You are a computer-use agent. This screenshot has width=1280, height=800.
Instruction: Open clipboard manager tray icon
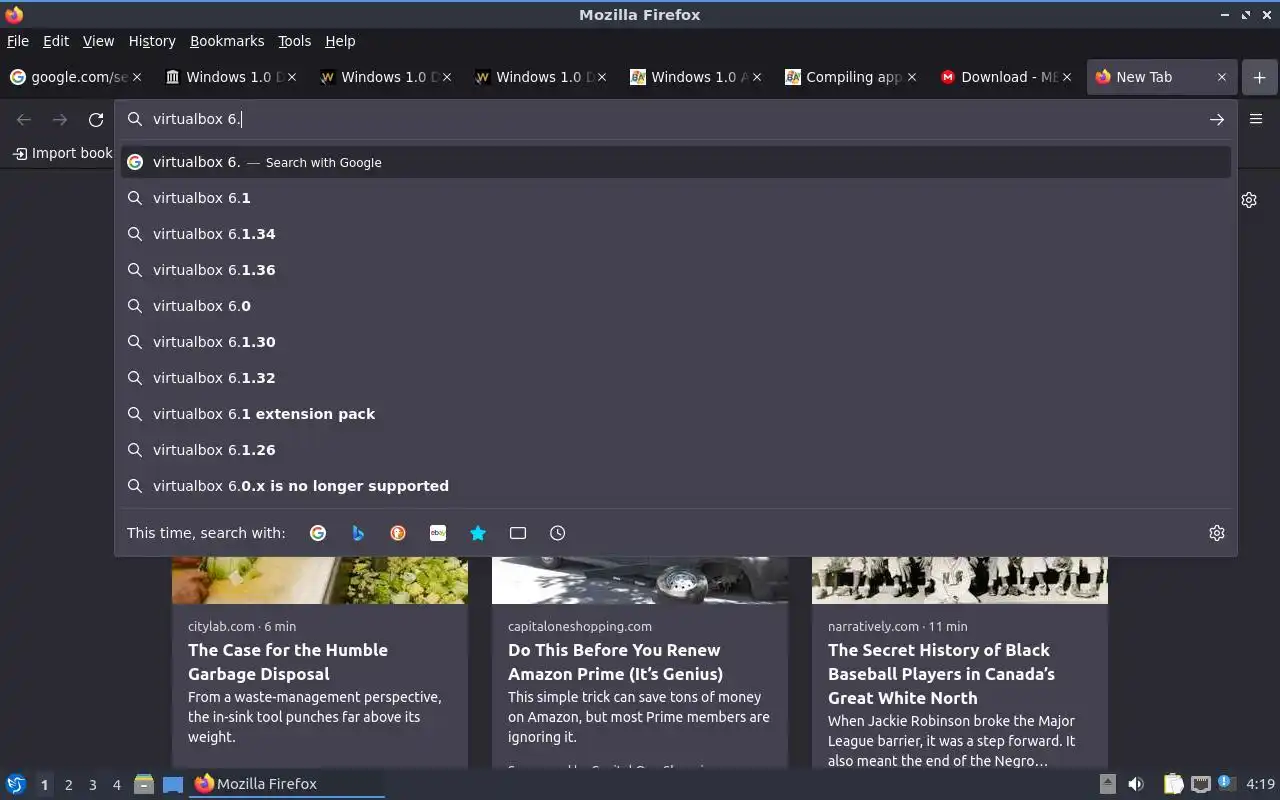pos(1174,784)
